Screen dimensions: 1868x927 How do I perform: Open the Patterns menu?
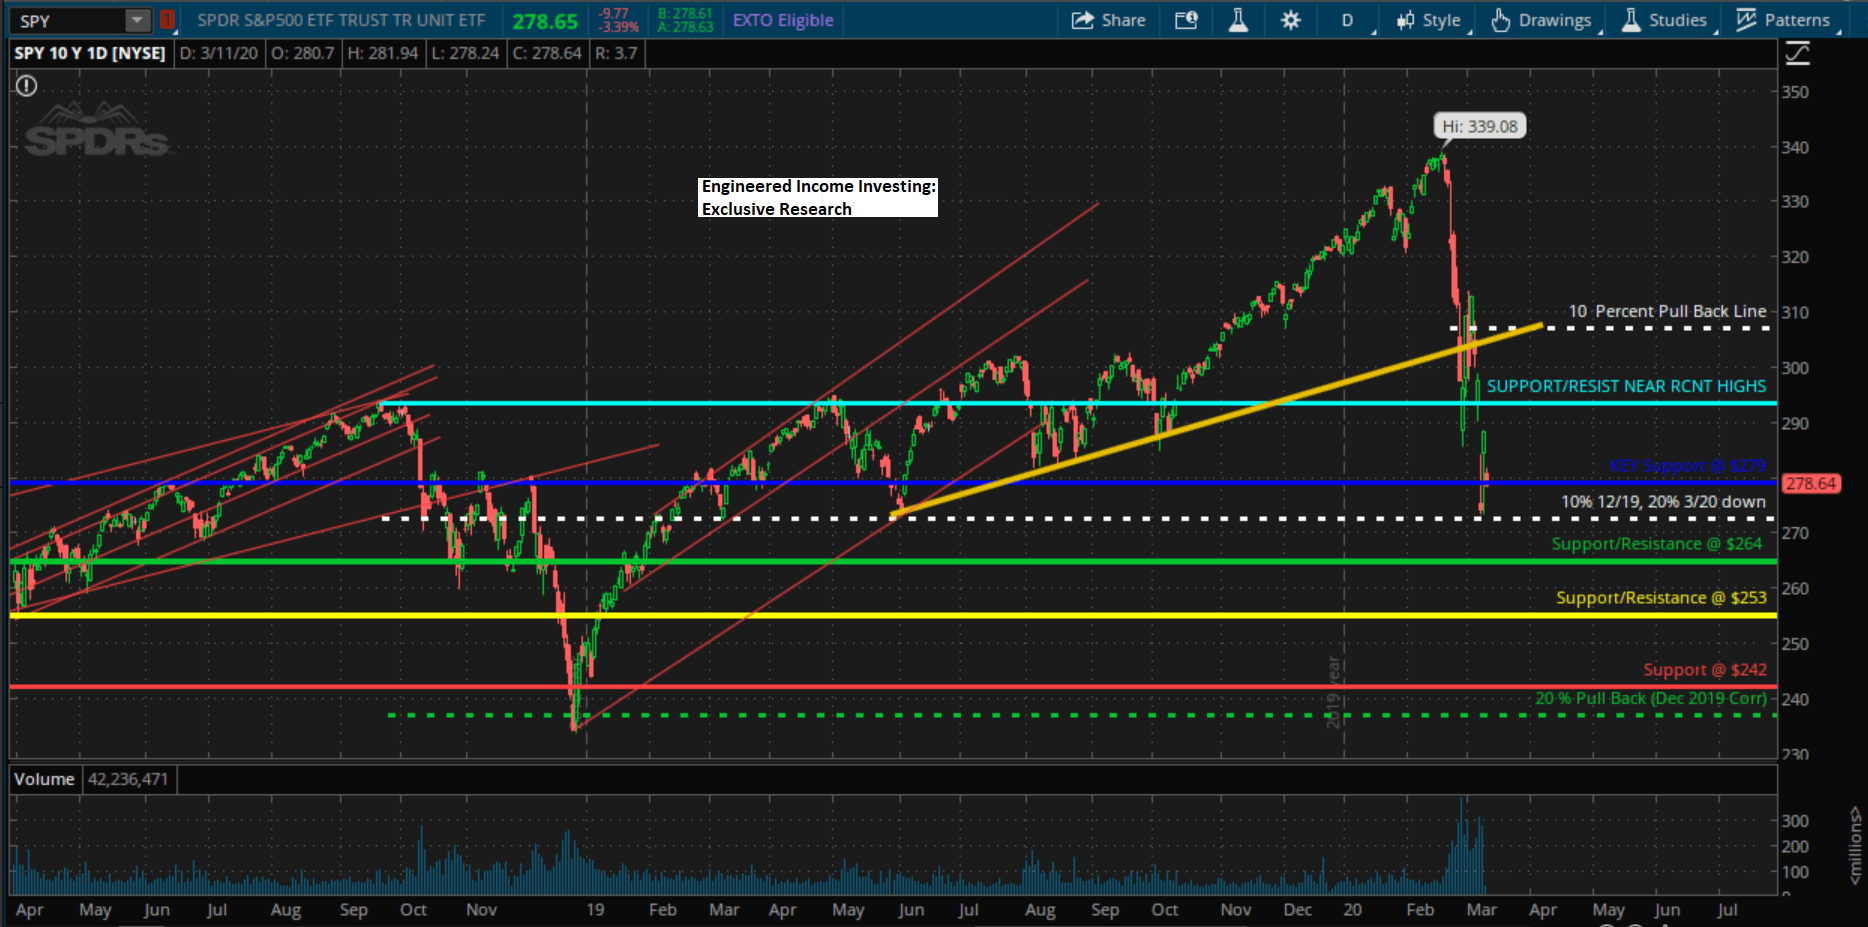click(1783, 20)
